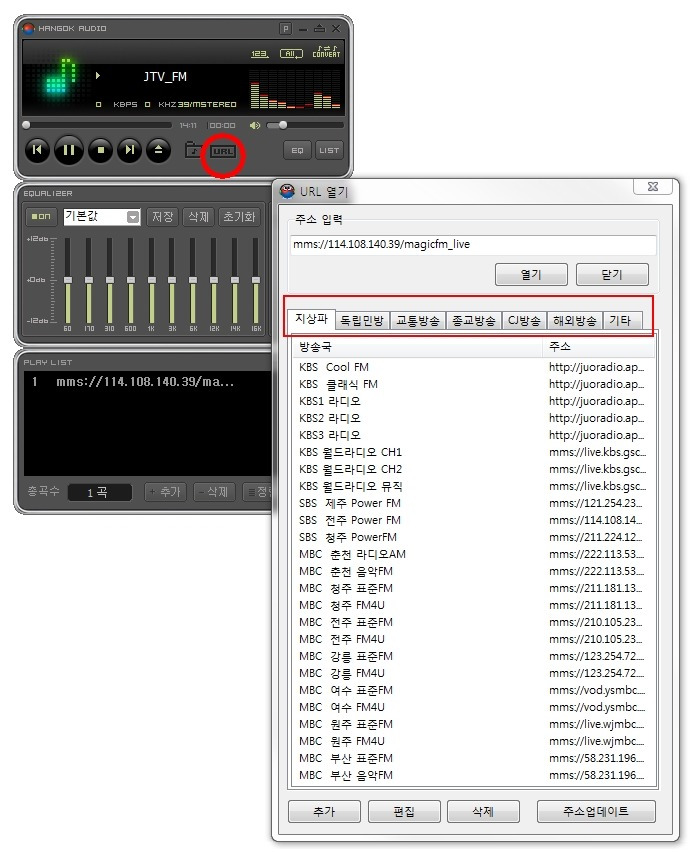
Task: Switch to the 해외방송 tab
Action: tap(575, 321)
